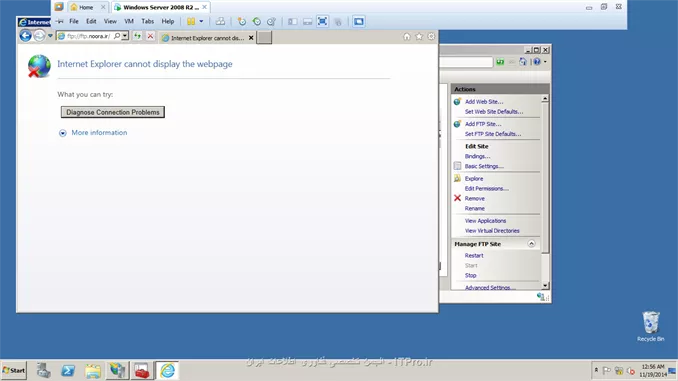This screenshot has width=678, height=381.
Task: Click the pin icon left of File menu
Action: [x=59, y=21]
